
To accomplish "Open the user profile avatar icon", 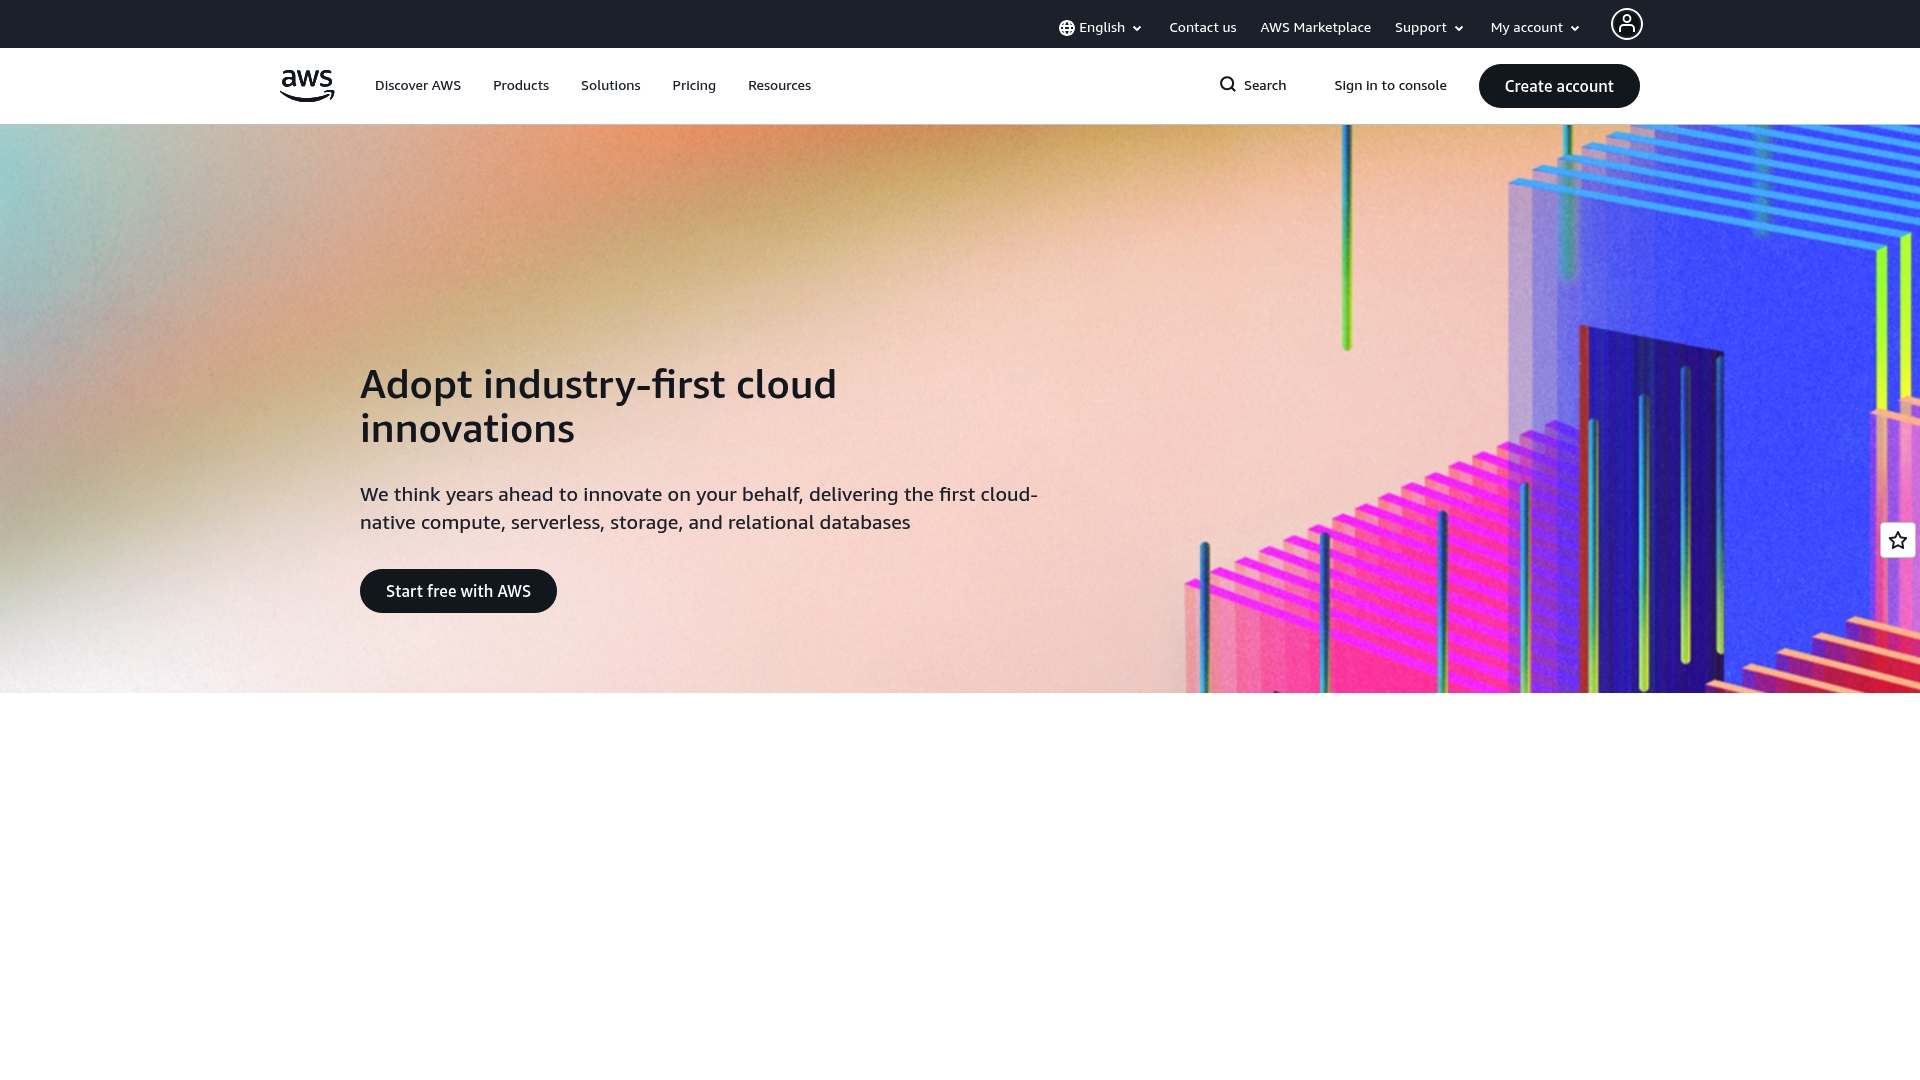I will click(x=1626, y=24).
